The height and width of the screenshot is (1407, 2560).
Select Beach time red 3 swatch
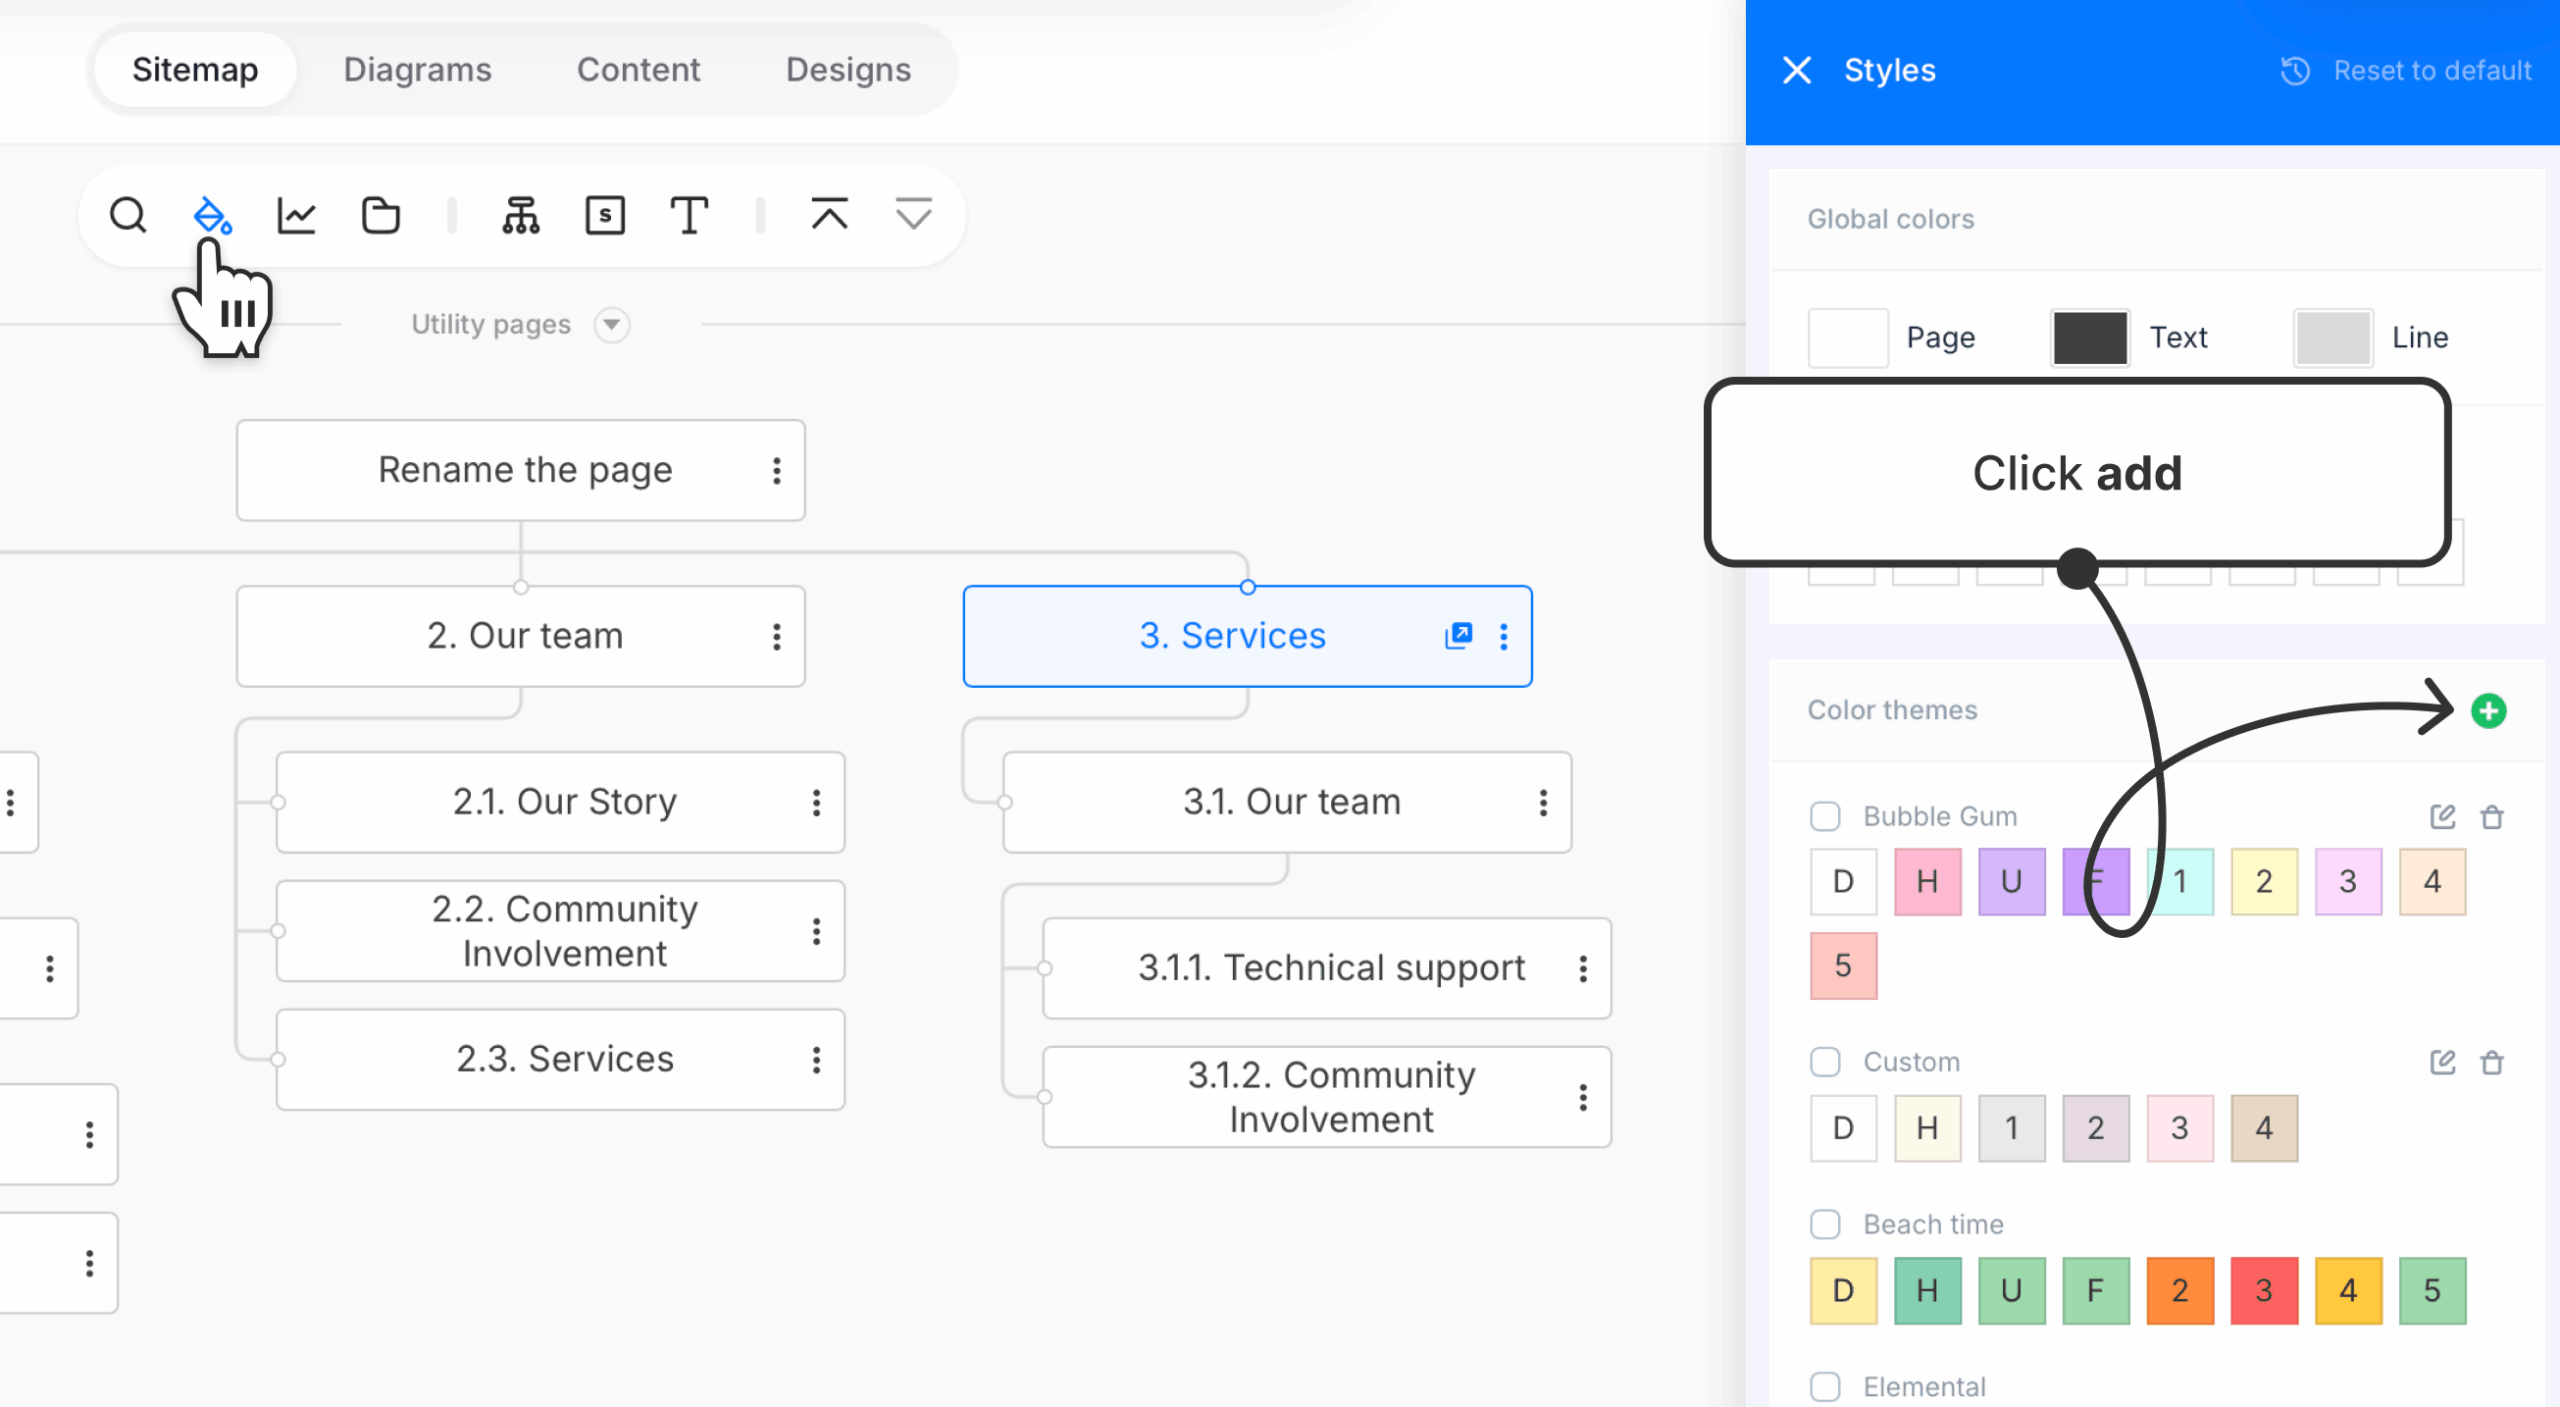click(x=2264, y=1291)
